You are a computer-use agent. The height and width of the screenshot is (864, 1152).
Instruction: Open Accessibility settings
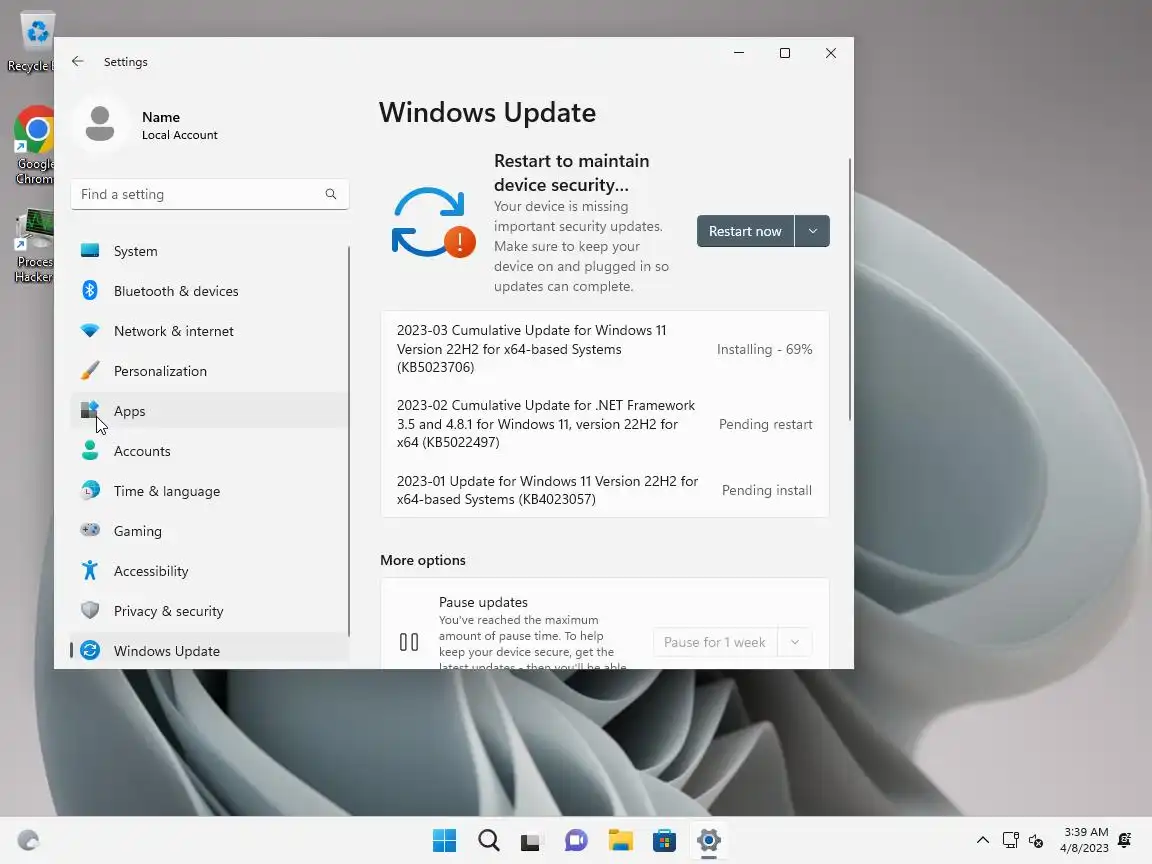(209, 571)
